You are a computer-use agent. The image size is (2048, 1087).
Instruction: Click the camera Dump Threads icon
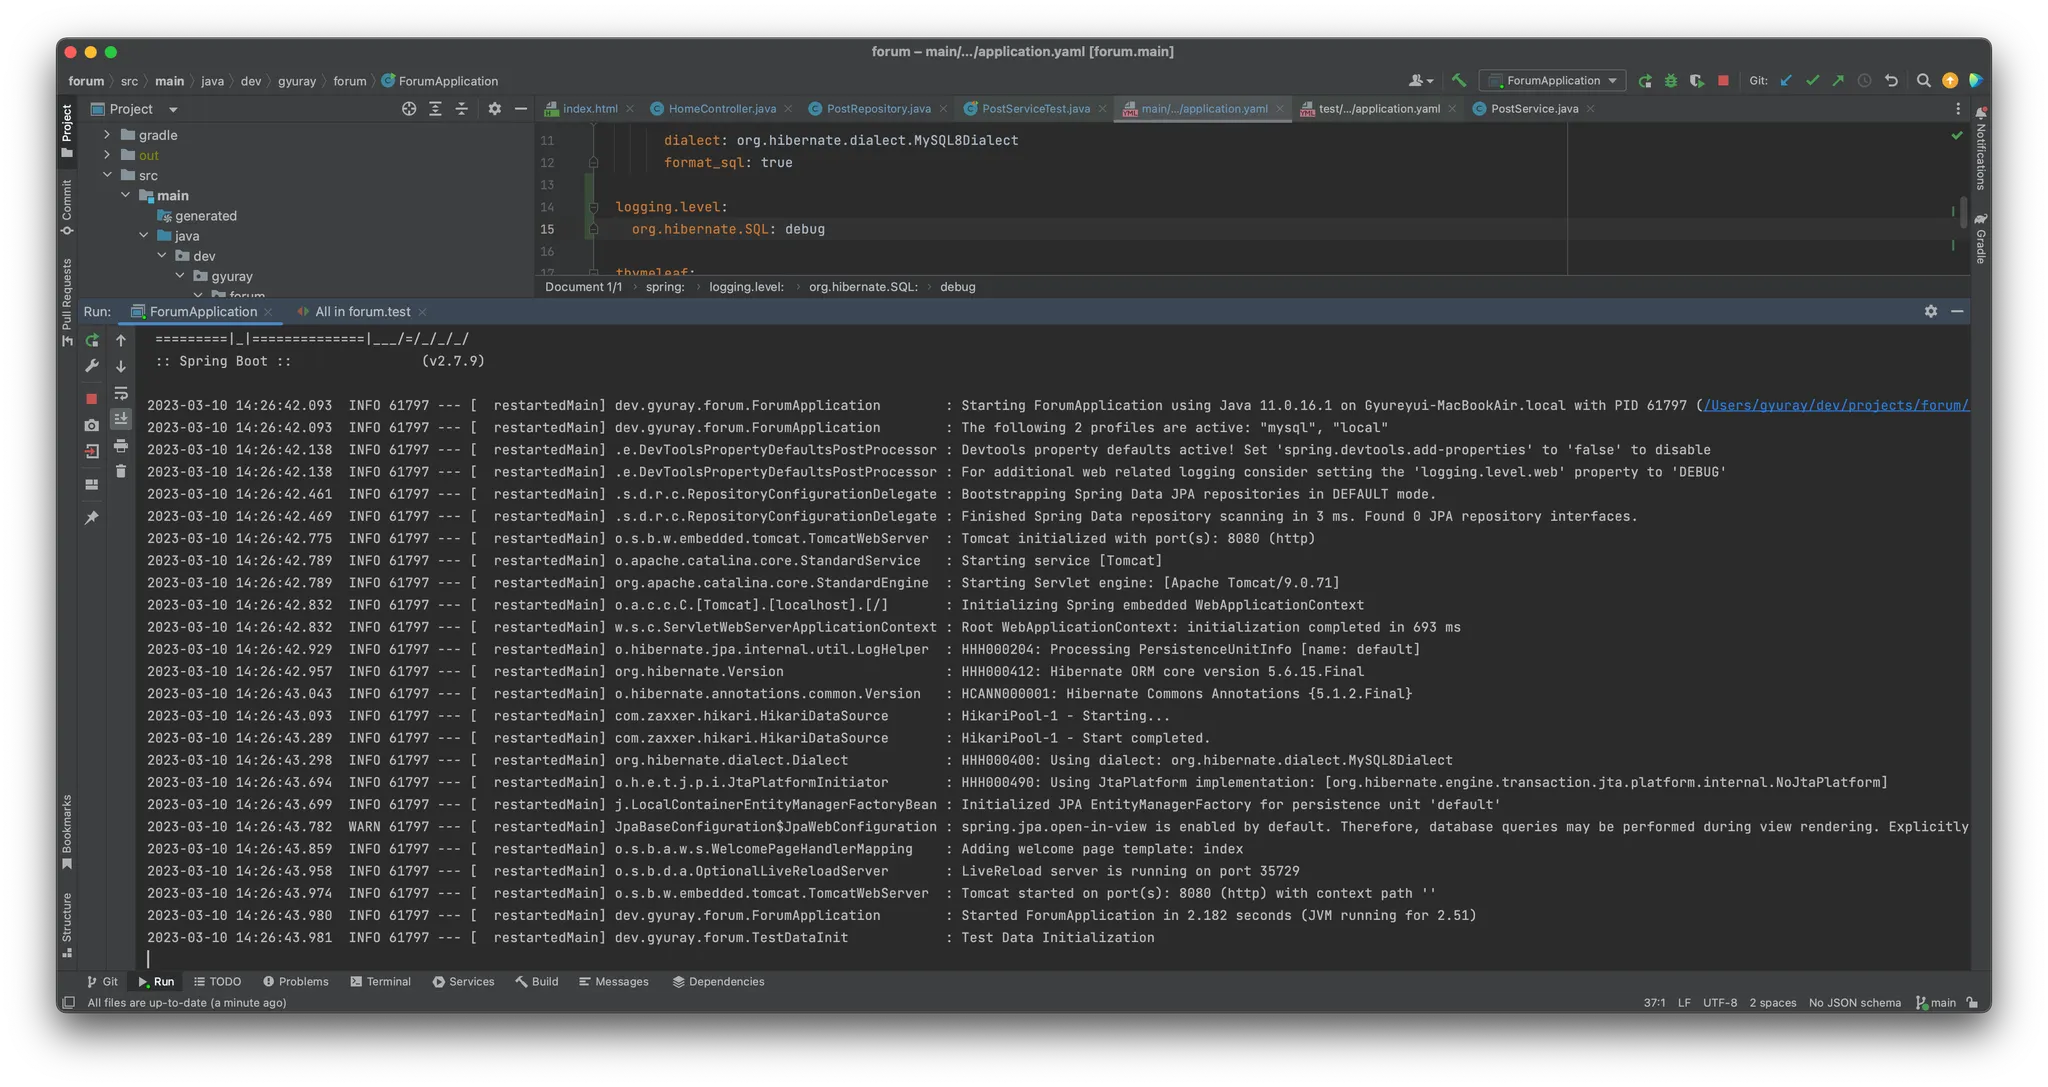click(92, 425)
